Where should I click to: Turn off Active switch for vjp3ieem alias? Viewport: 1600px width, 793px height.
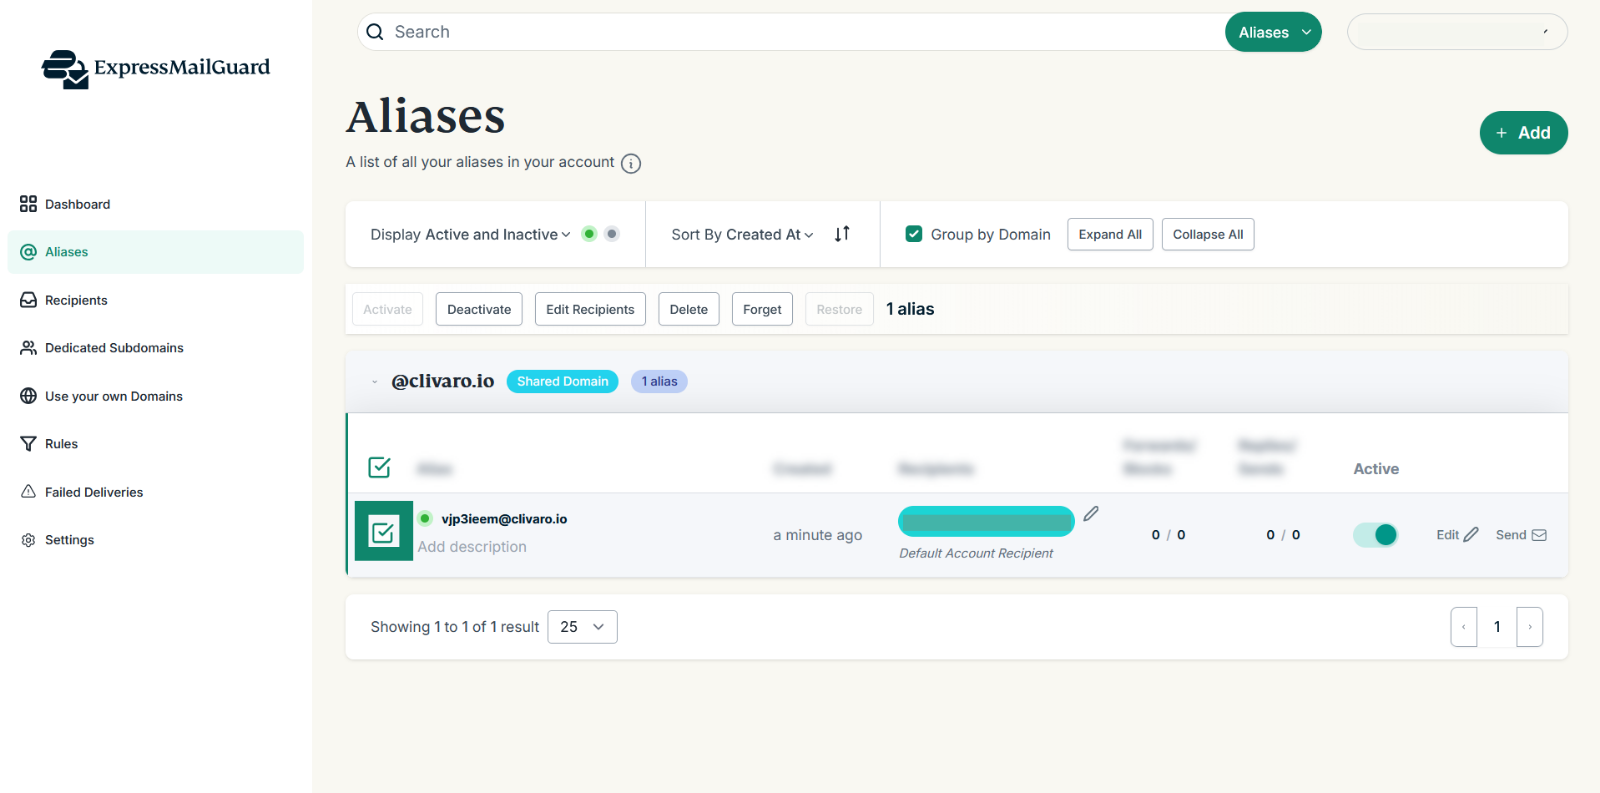pos(1375,535)
